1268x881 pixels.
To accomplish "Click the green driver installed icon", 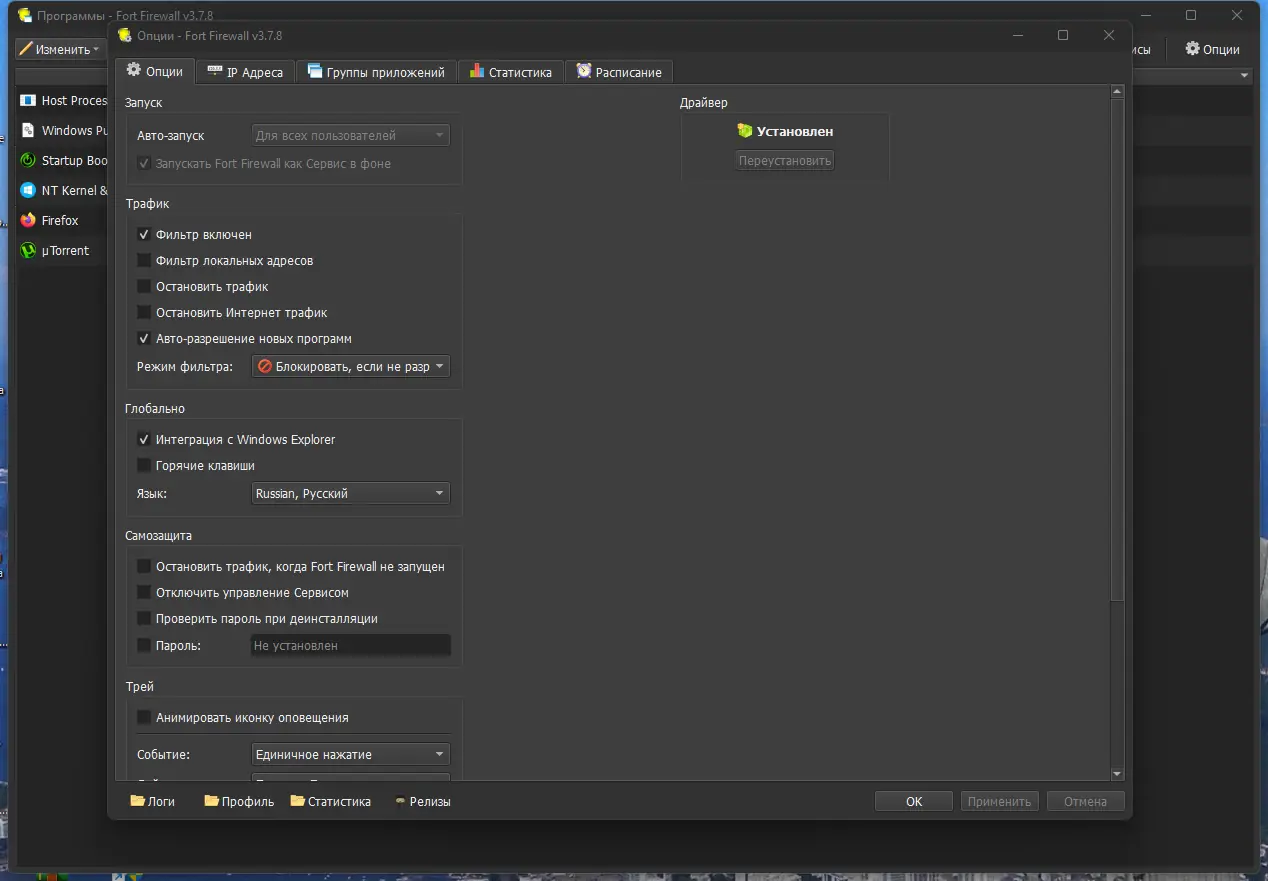I will [744, 130].
